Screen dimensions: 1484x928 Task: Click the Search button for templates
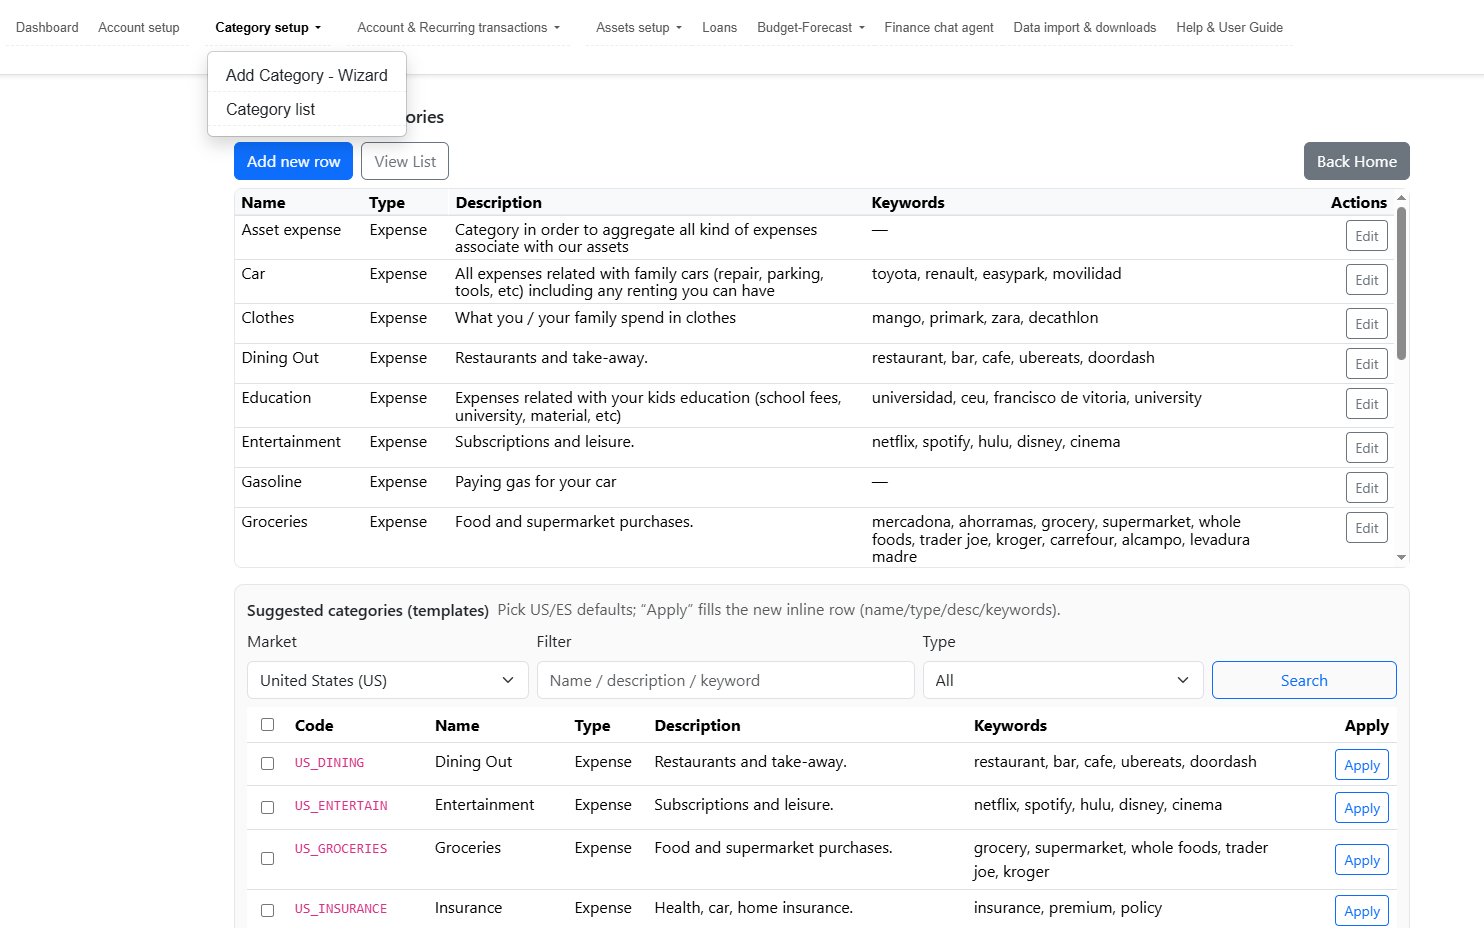(x=1304, y=680)
